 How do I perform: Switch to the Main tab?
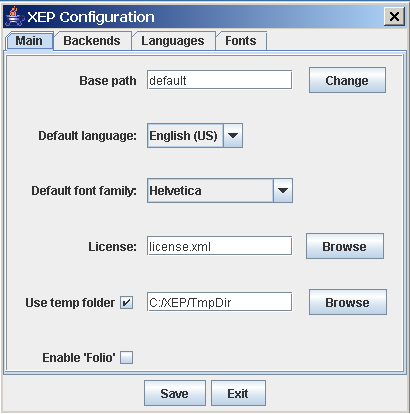(x=29, y=41)
